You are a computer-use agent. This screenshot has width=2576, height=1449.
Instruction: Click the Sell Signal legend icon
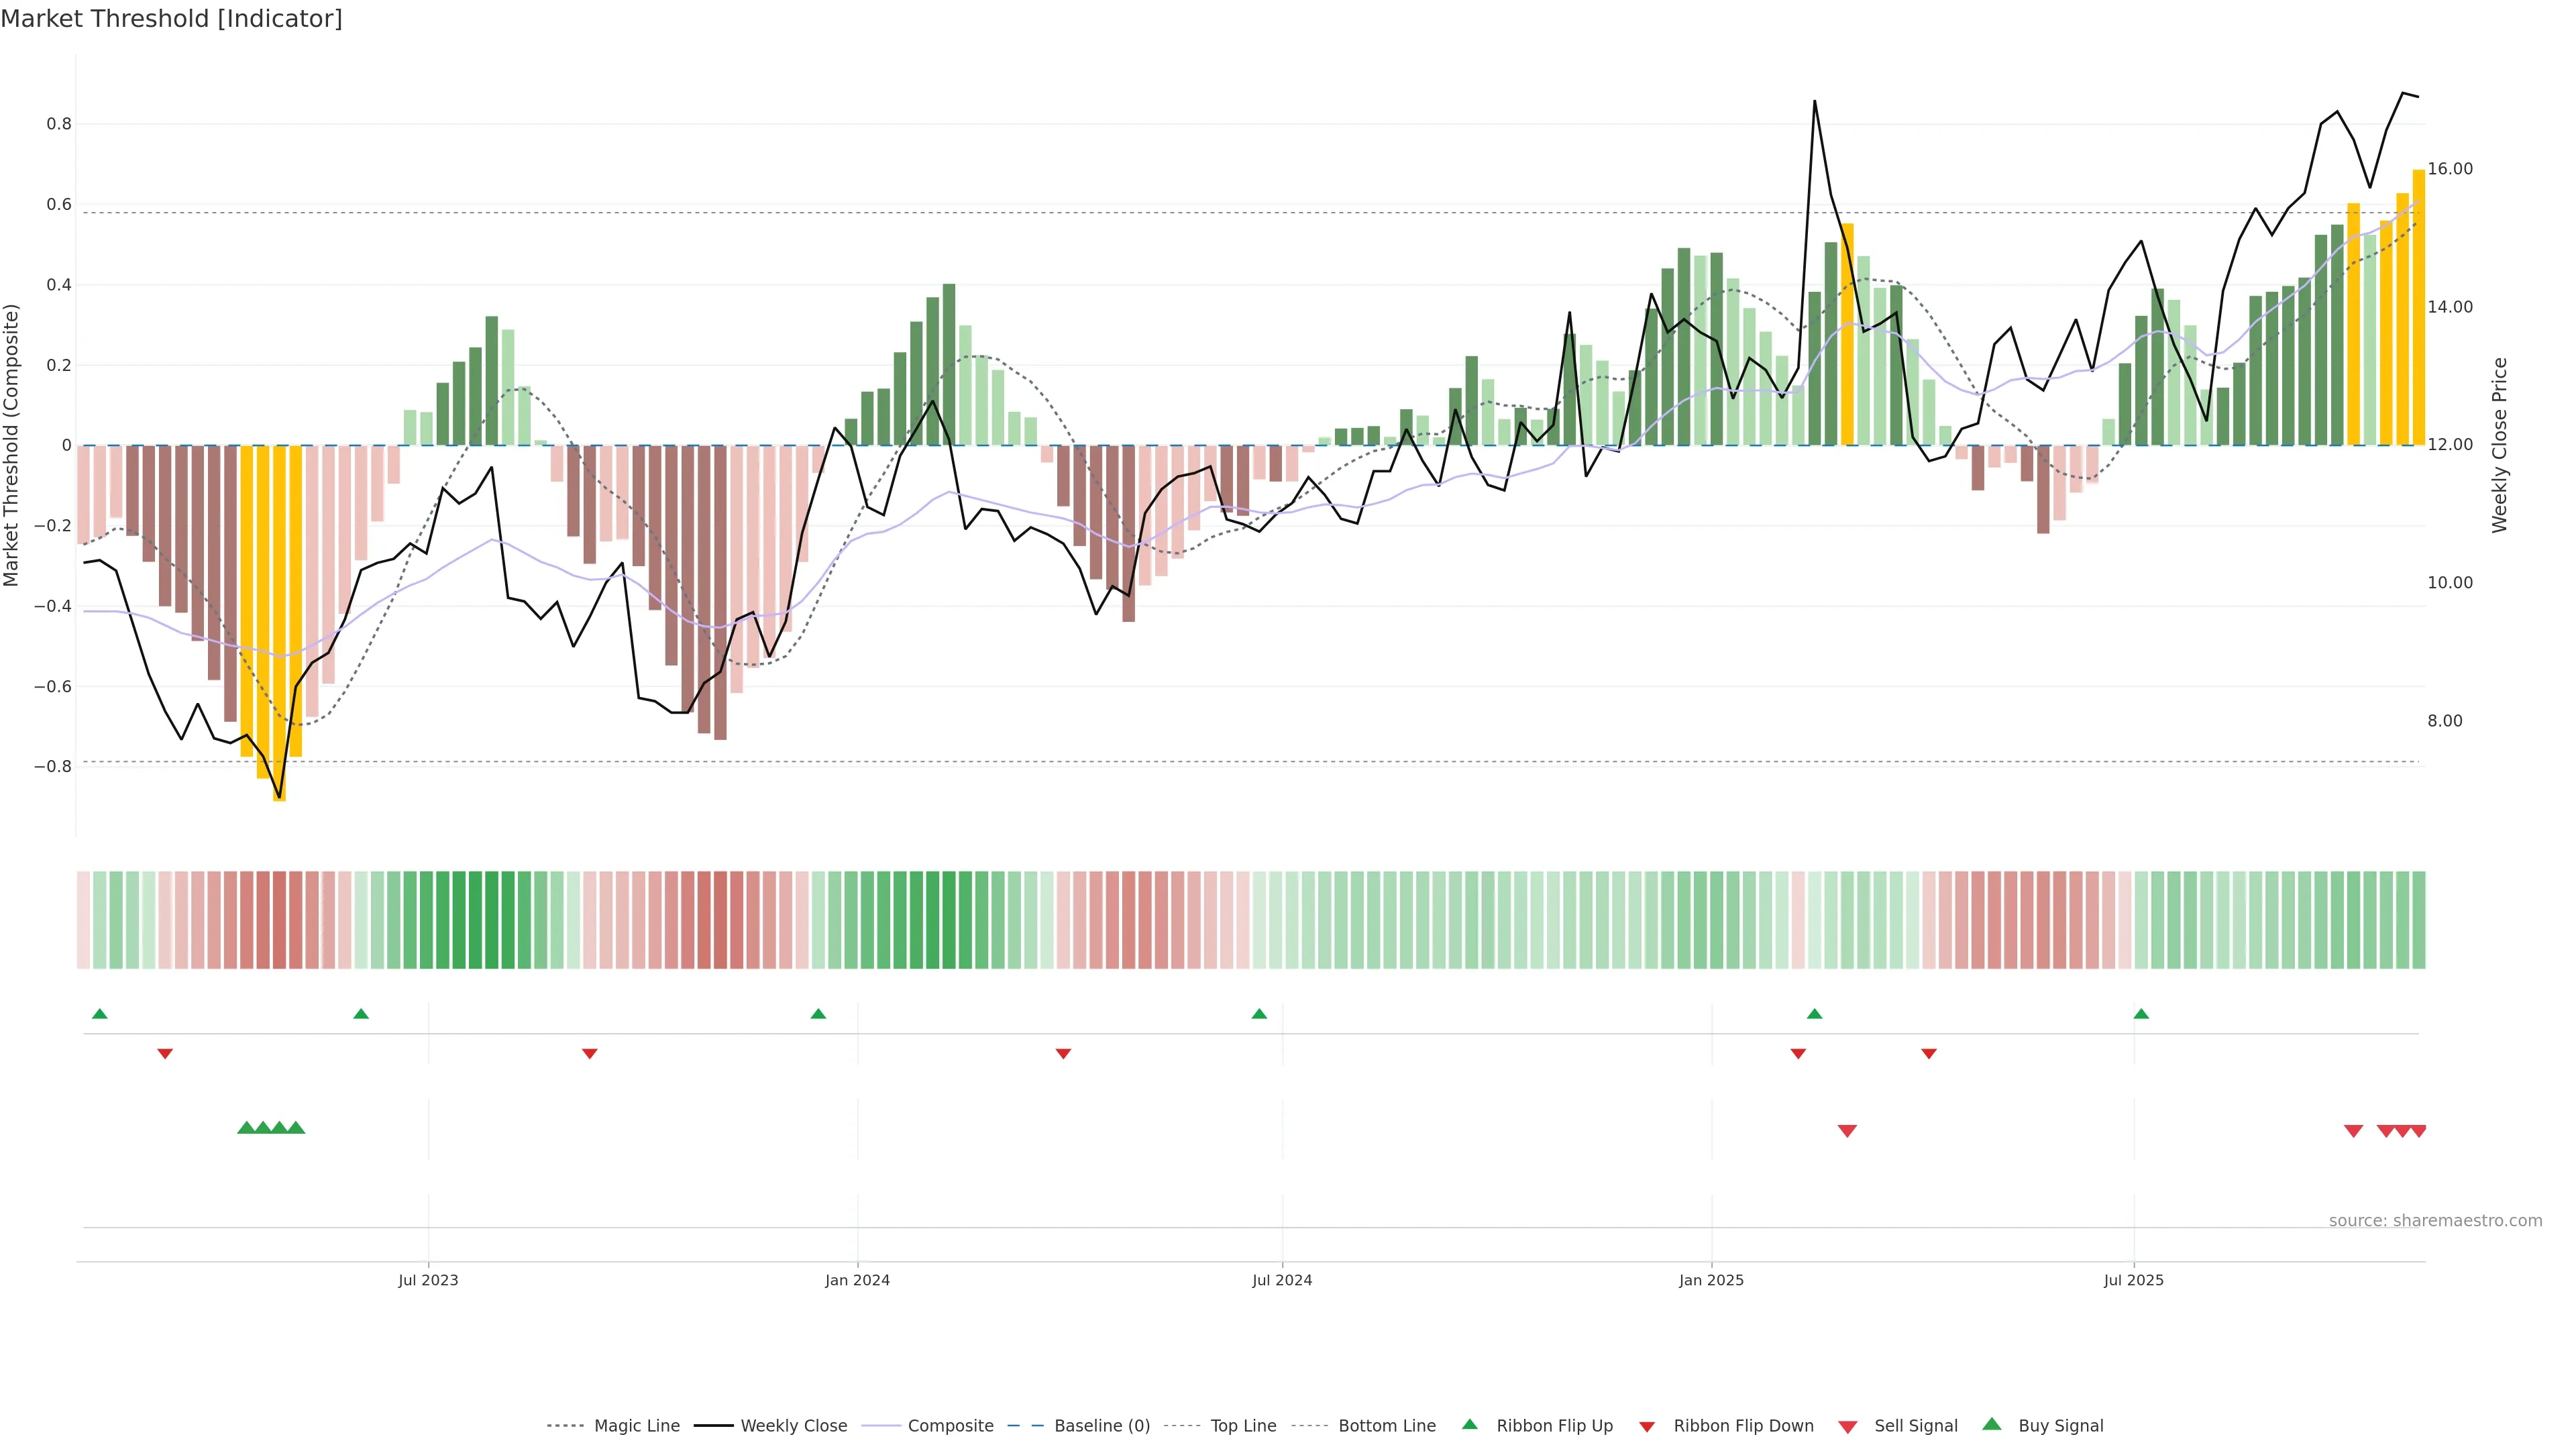(x=1848, y=1427)
